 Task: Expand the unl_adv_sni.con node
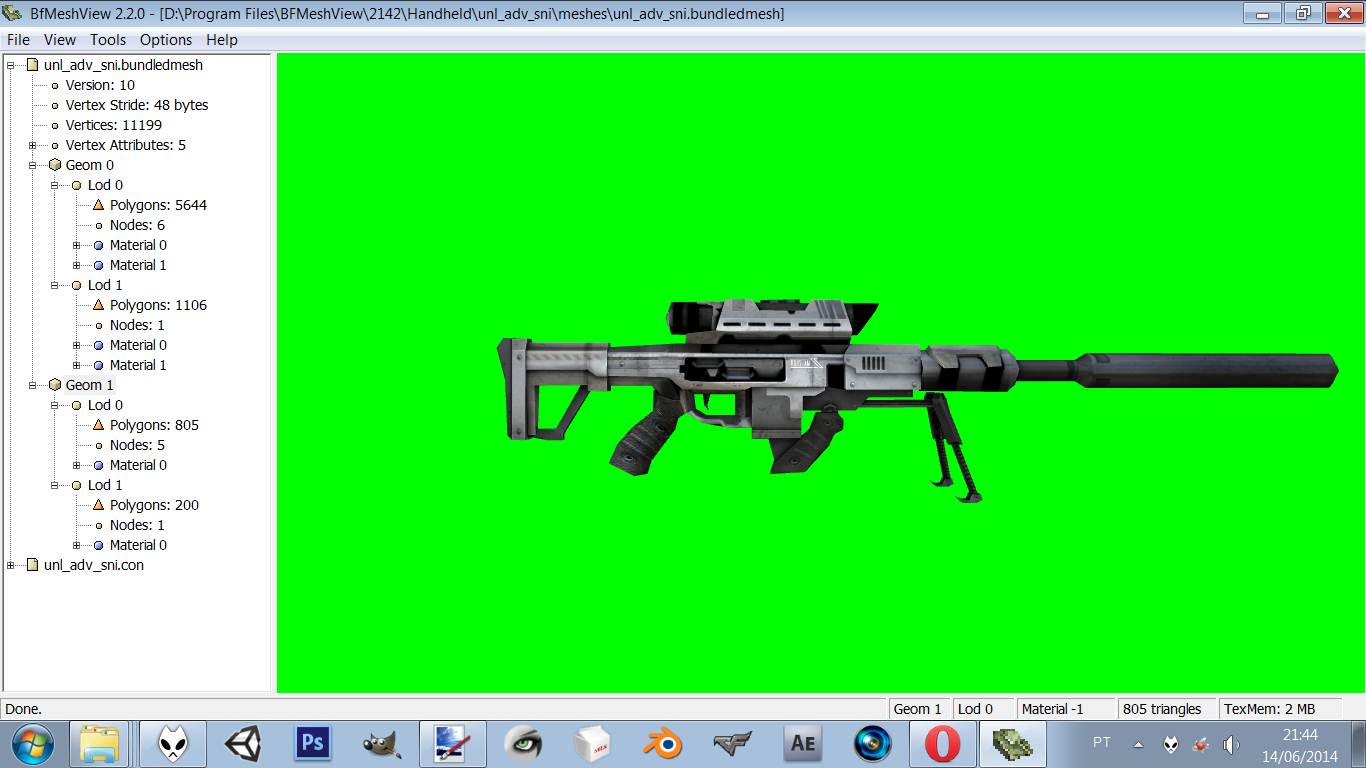[x=12, y=565]
